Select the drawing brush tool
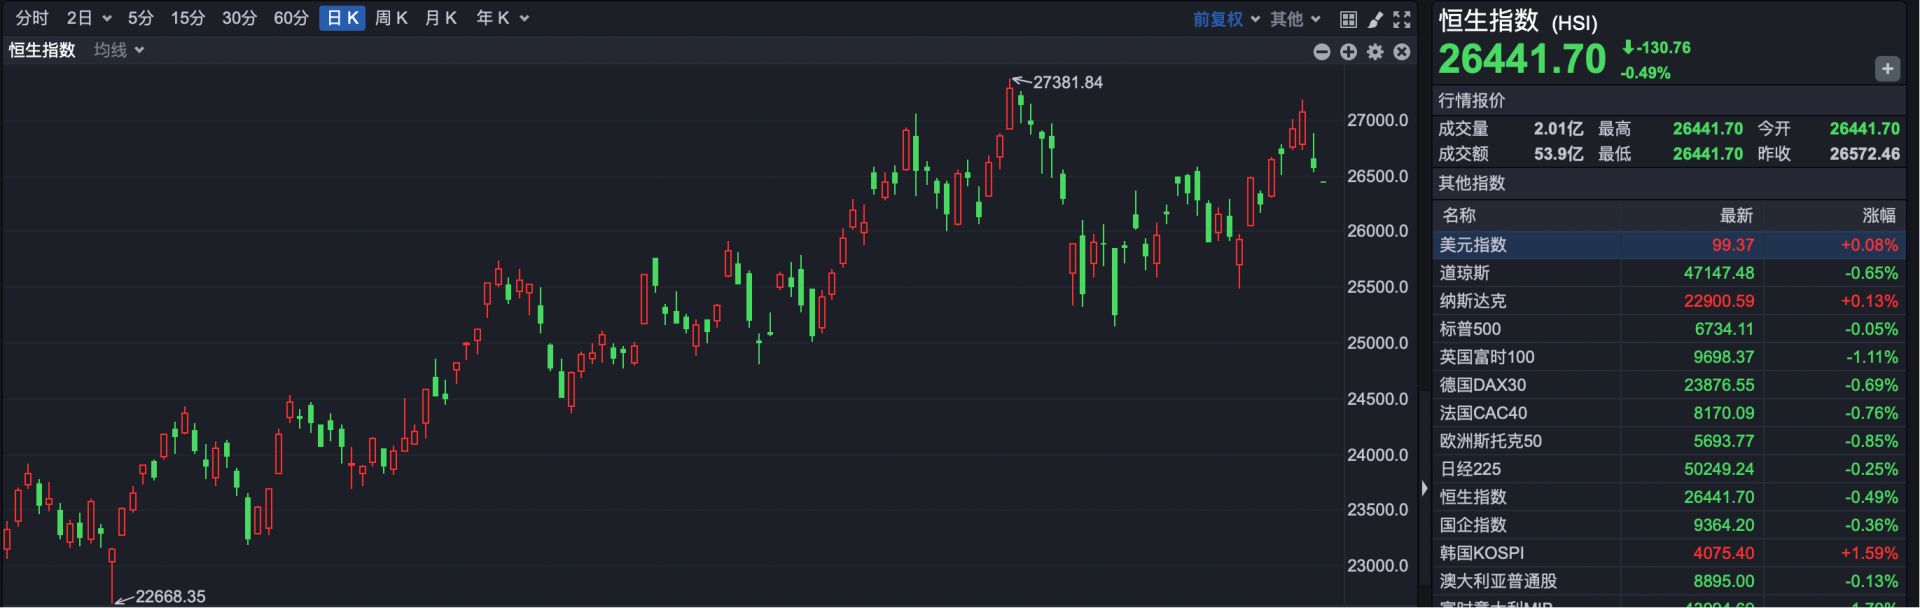1920x608 pixels. coord(1375,19)
